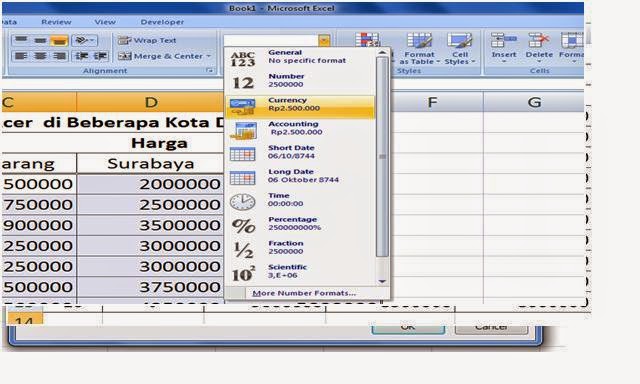The width and height of the screenshot is (640, 384).
Task: Select column G header
Action: [534, 102]
